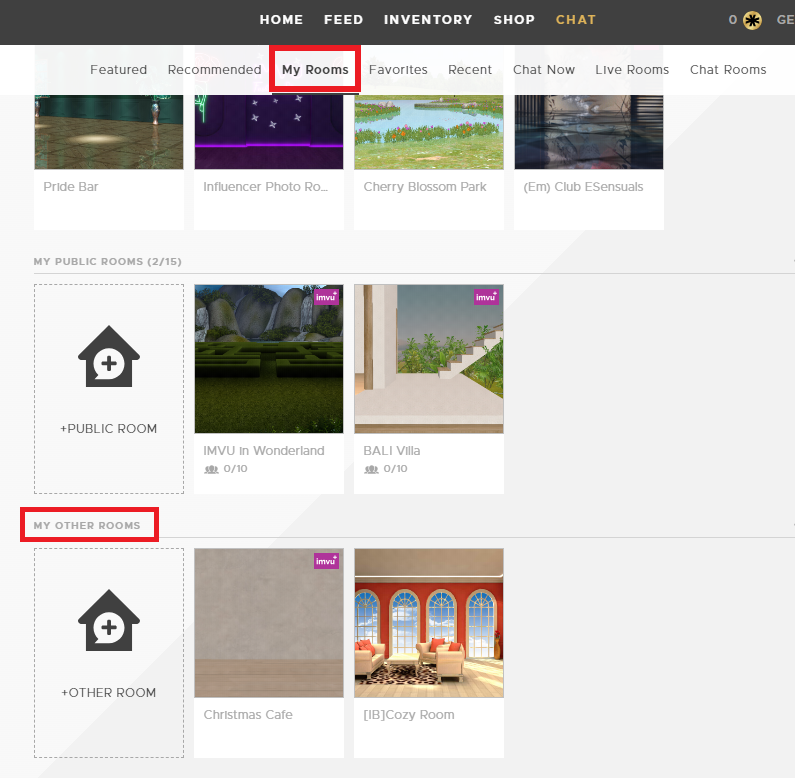Open the SHOP section
This screenshot has width=795, height=778.
(x=514, y=20)
